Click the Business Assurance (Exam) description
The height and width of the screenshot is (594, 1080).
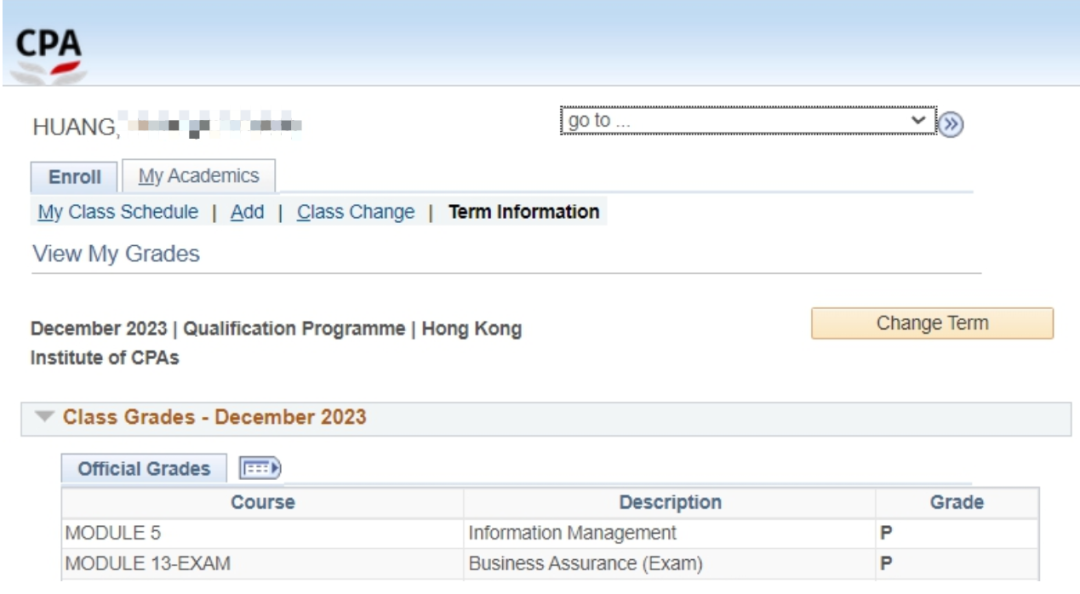tap(585, 563)
